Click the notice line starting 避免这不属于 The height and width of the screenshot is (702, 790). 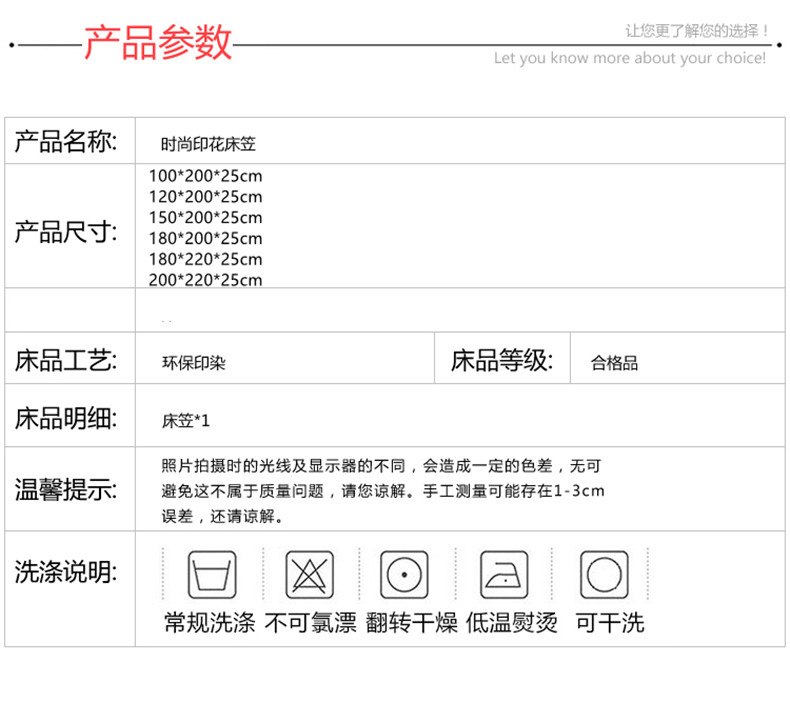pos(383,491)
